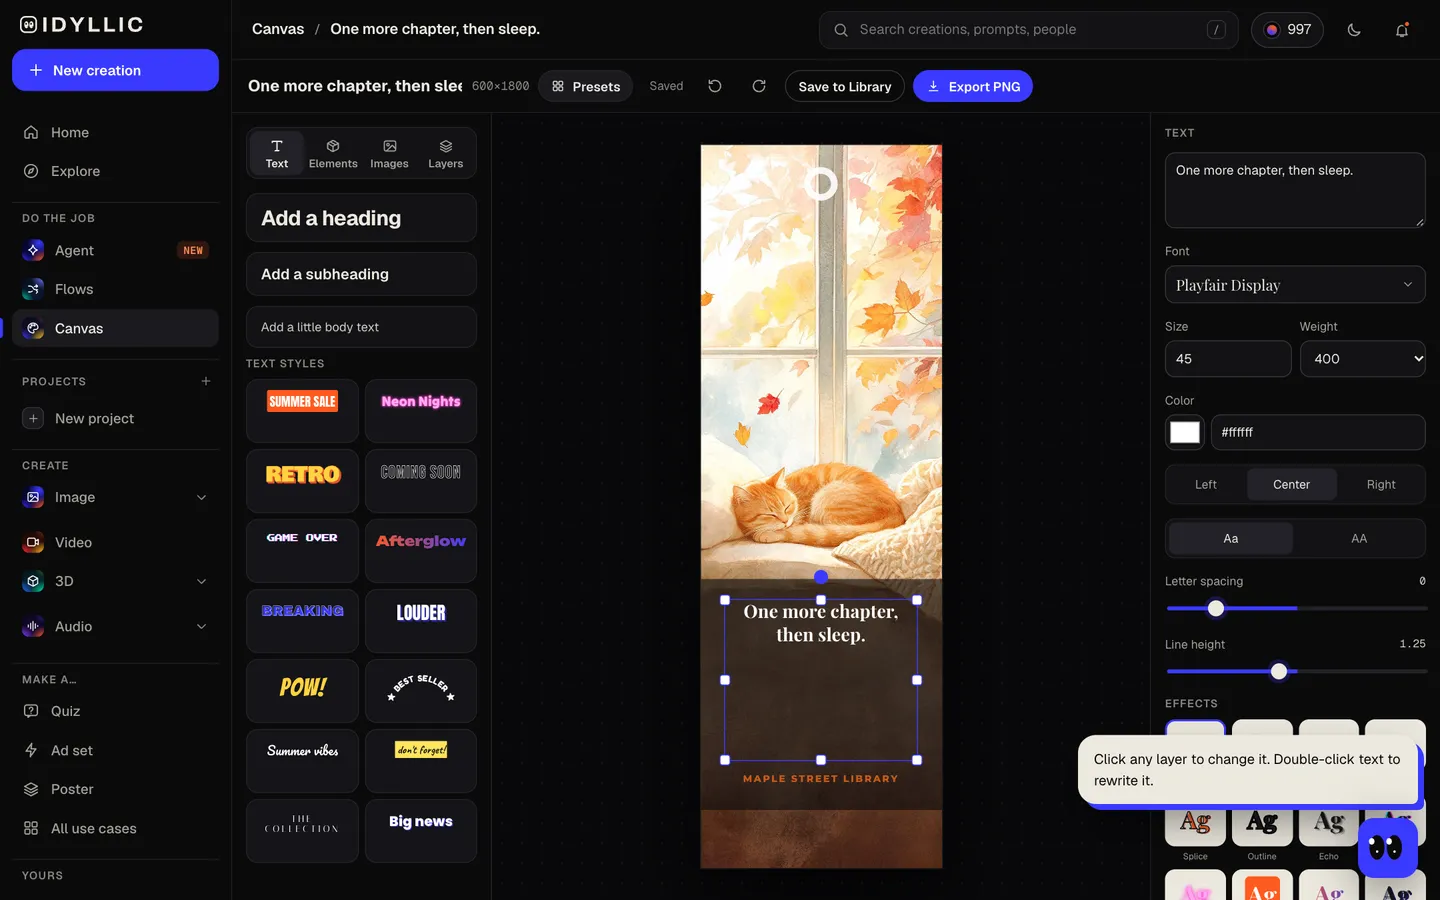The height and width of the screenshot is (900, 1440).
Task: Click Save to Library
Action: [845, 86]
